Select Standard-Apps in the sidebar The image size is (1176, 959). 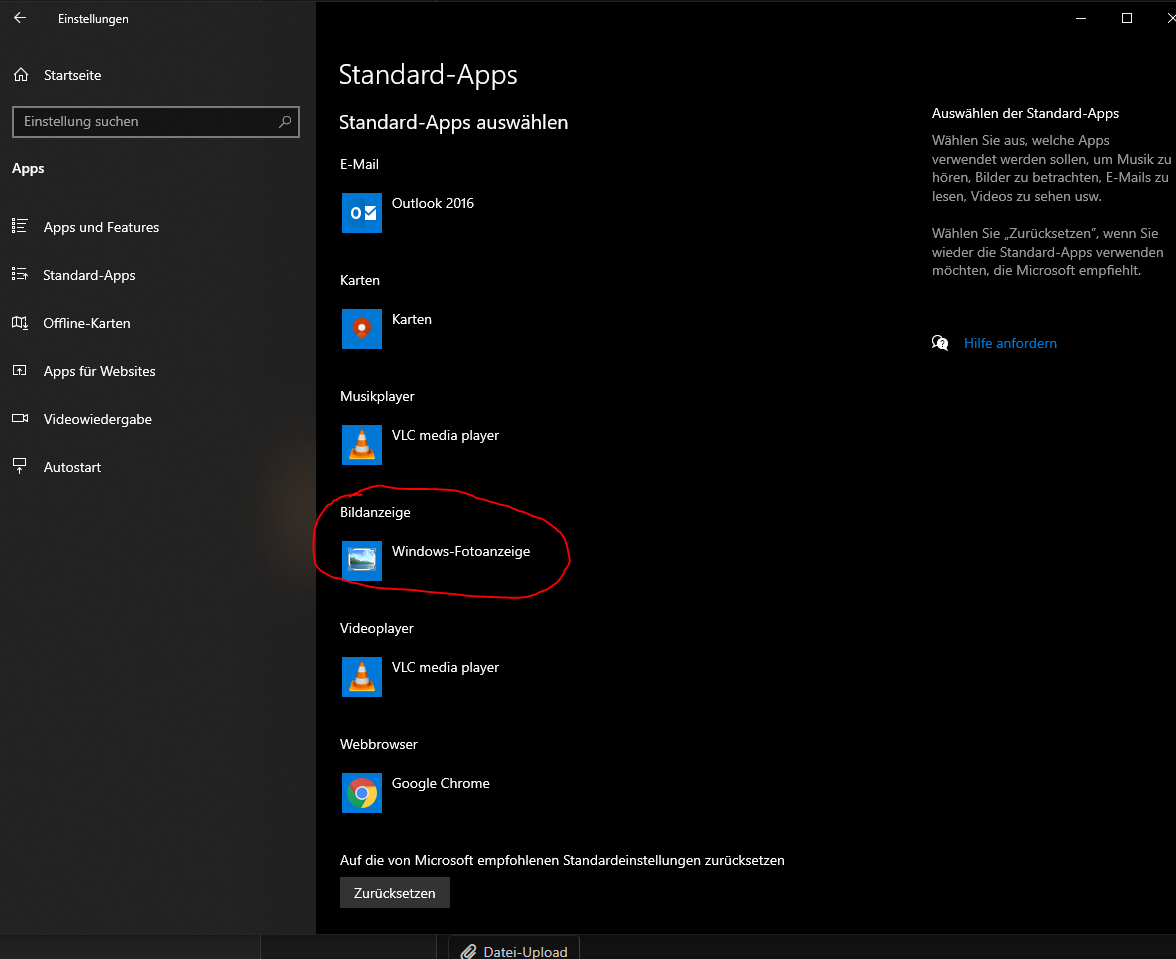pyautogui.click(x=89, y=275)
